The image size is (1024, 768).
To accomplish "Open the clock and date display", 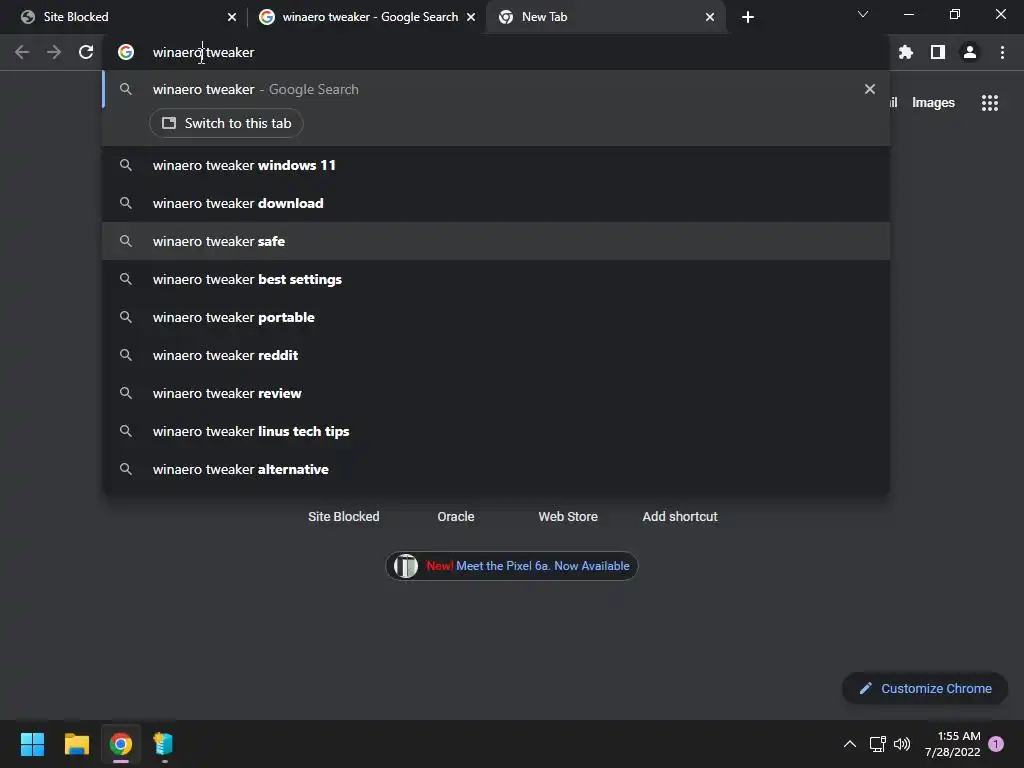I will (953, 744).
